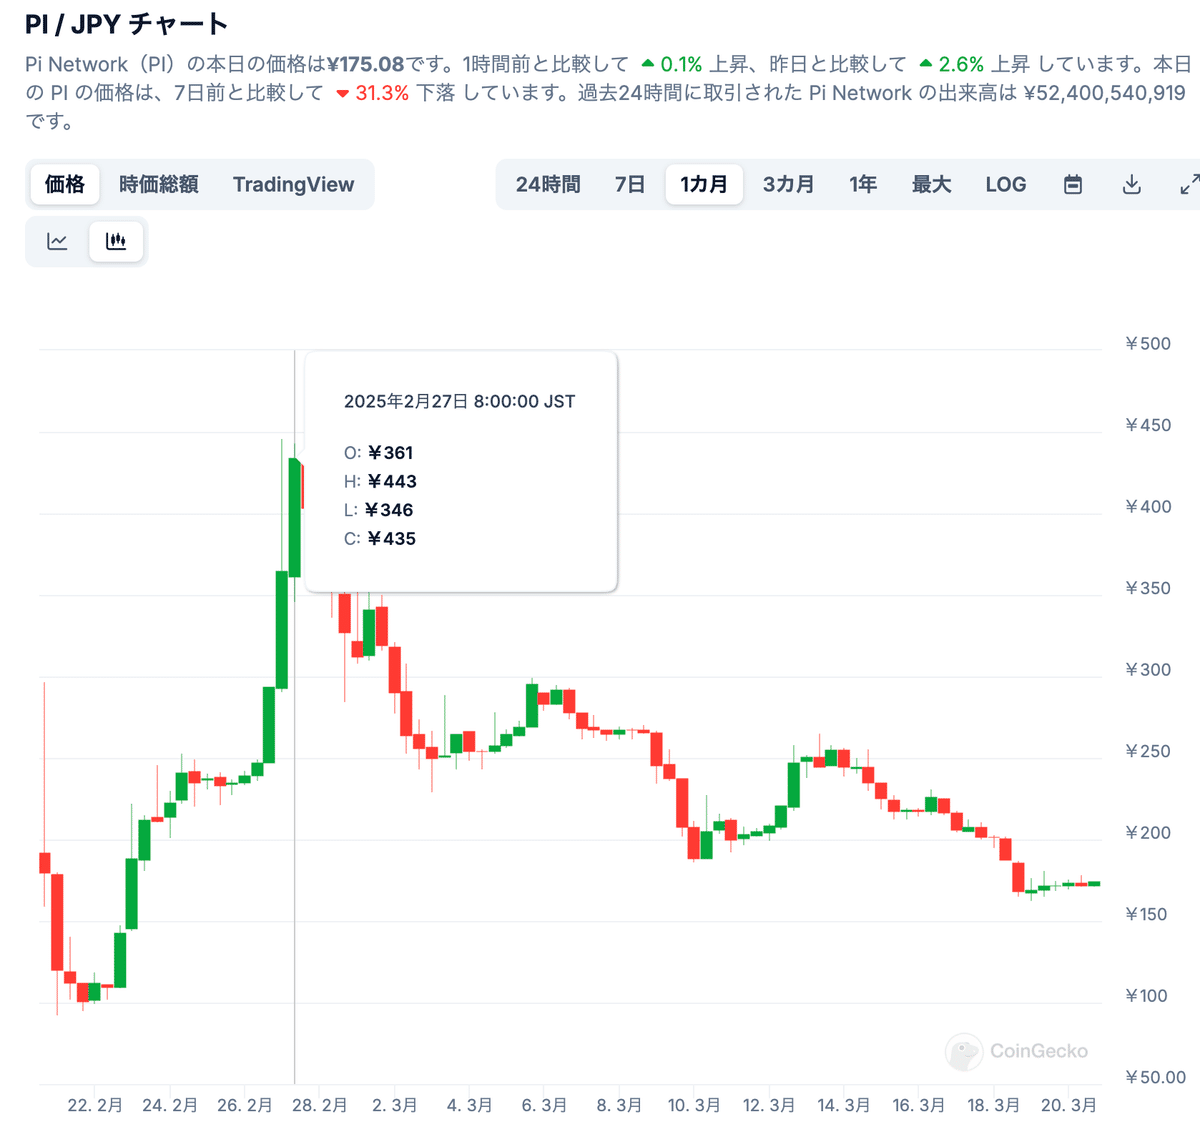Switch to the 時価総額 tab
Viewport: 1200px width, 1124px height.
160,184
